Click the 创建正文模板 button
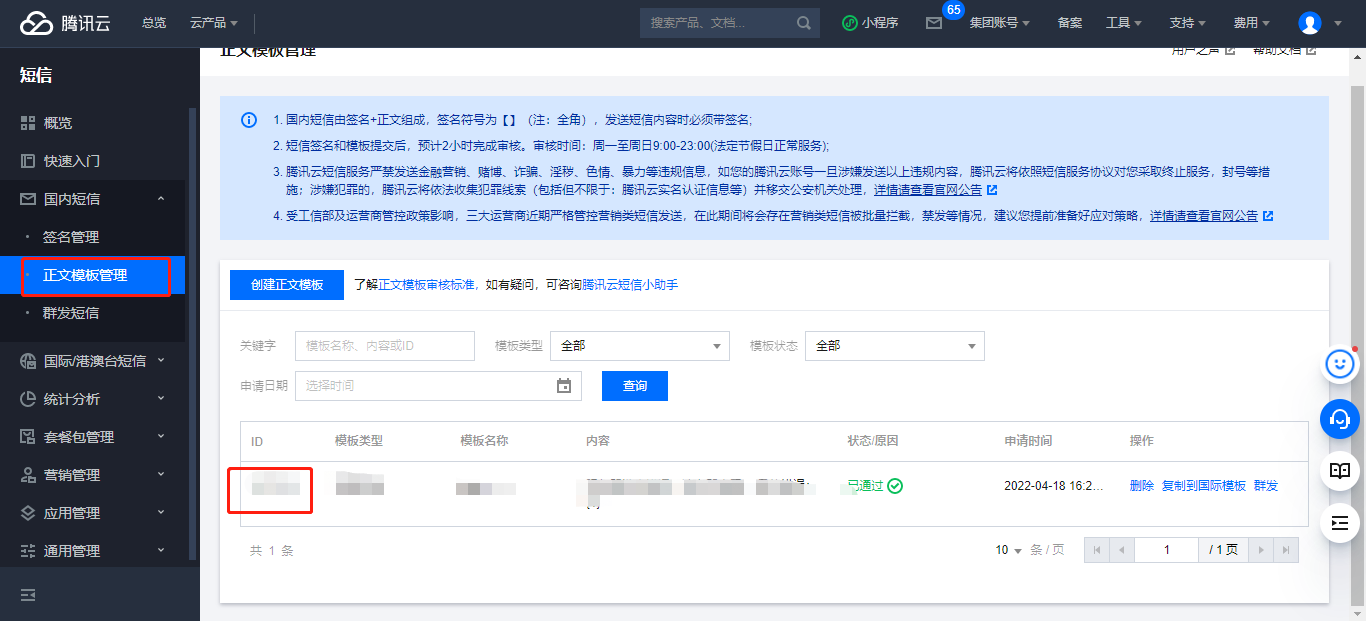Screen dimensions: 1366x621 pos(287,284)
